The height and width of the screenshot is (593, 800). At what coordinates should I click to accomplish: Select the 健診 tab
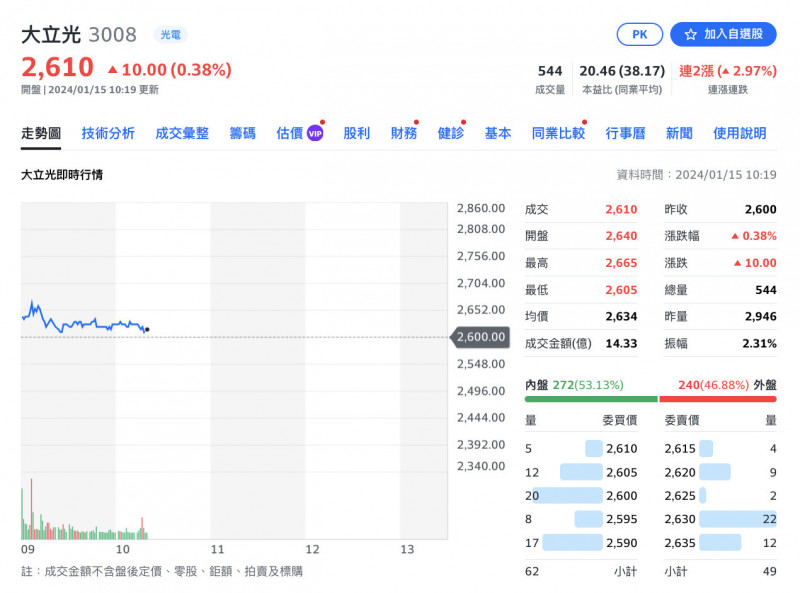coord(451,134)
